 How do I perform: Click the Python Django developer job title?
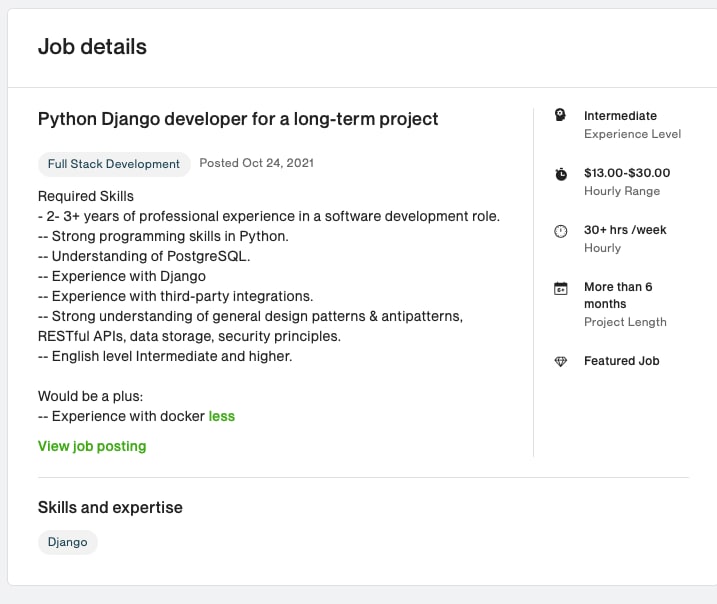[238, 119]
